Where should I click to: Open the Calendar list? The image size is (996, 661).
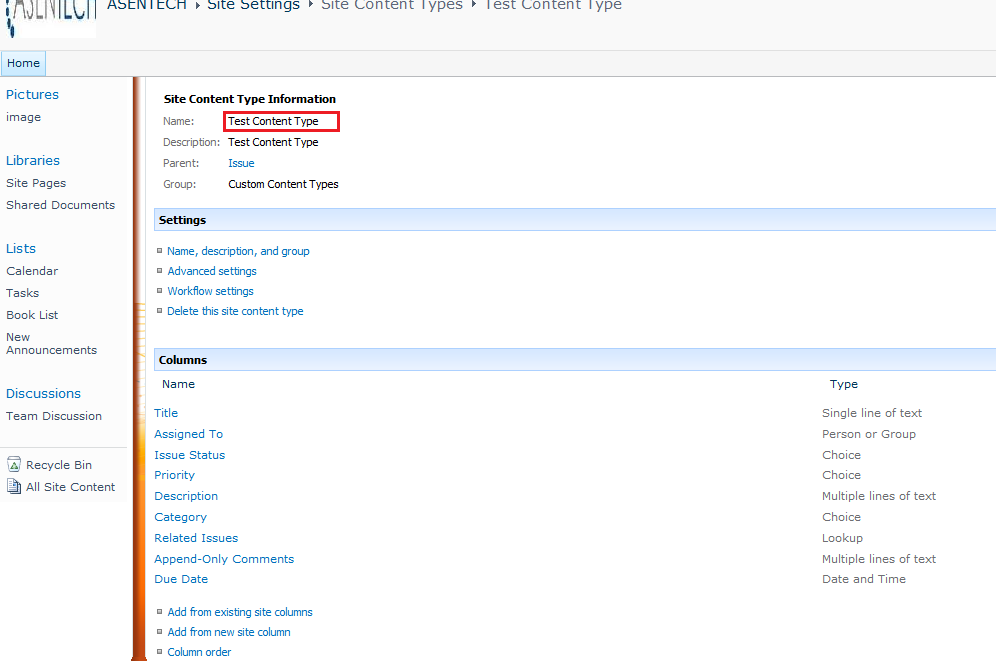(31, 271)
